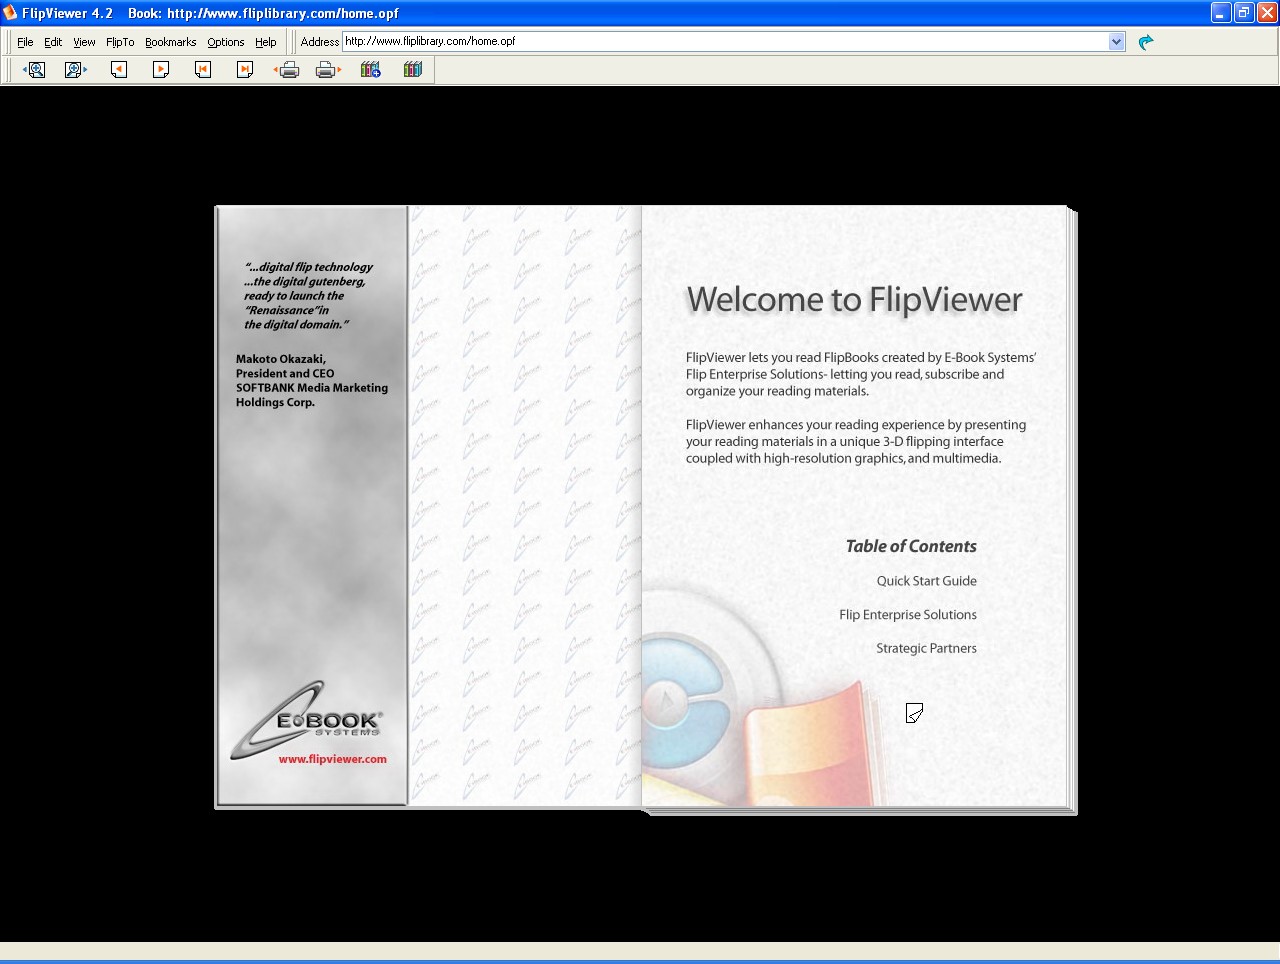Click the E-Book Systems logo

(306, 720)
